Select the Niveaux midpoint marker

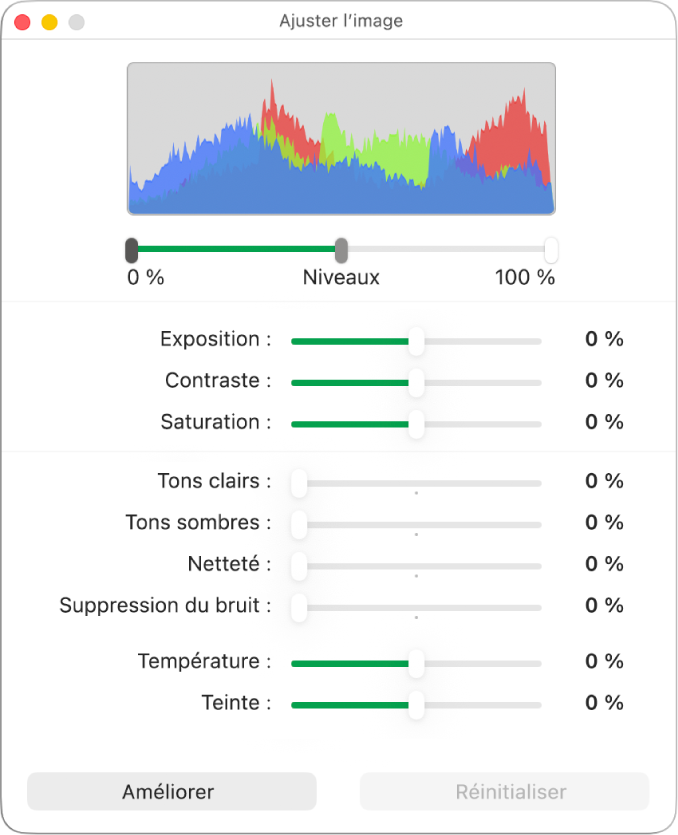pos(342,247)
